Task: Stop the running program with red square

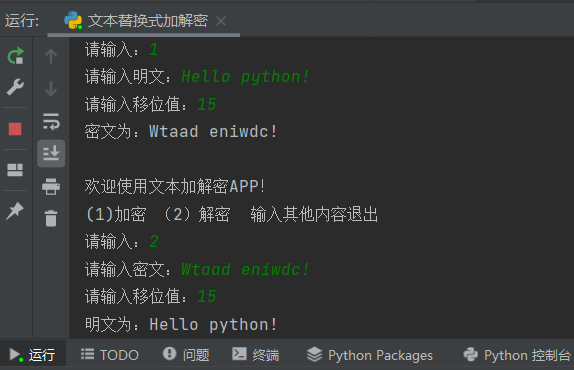Action: click(15, 129)
